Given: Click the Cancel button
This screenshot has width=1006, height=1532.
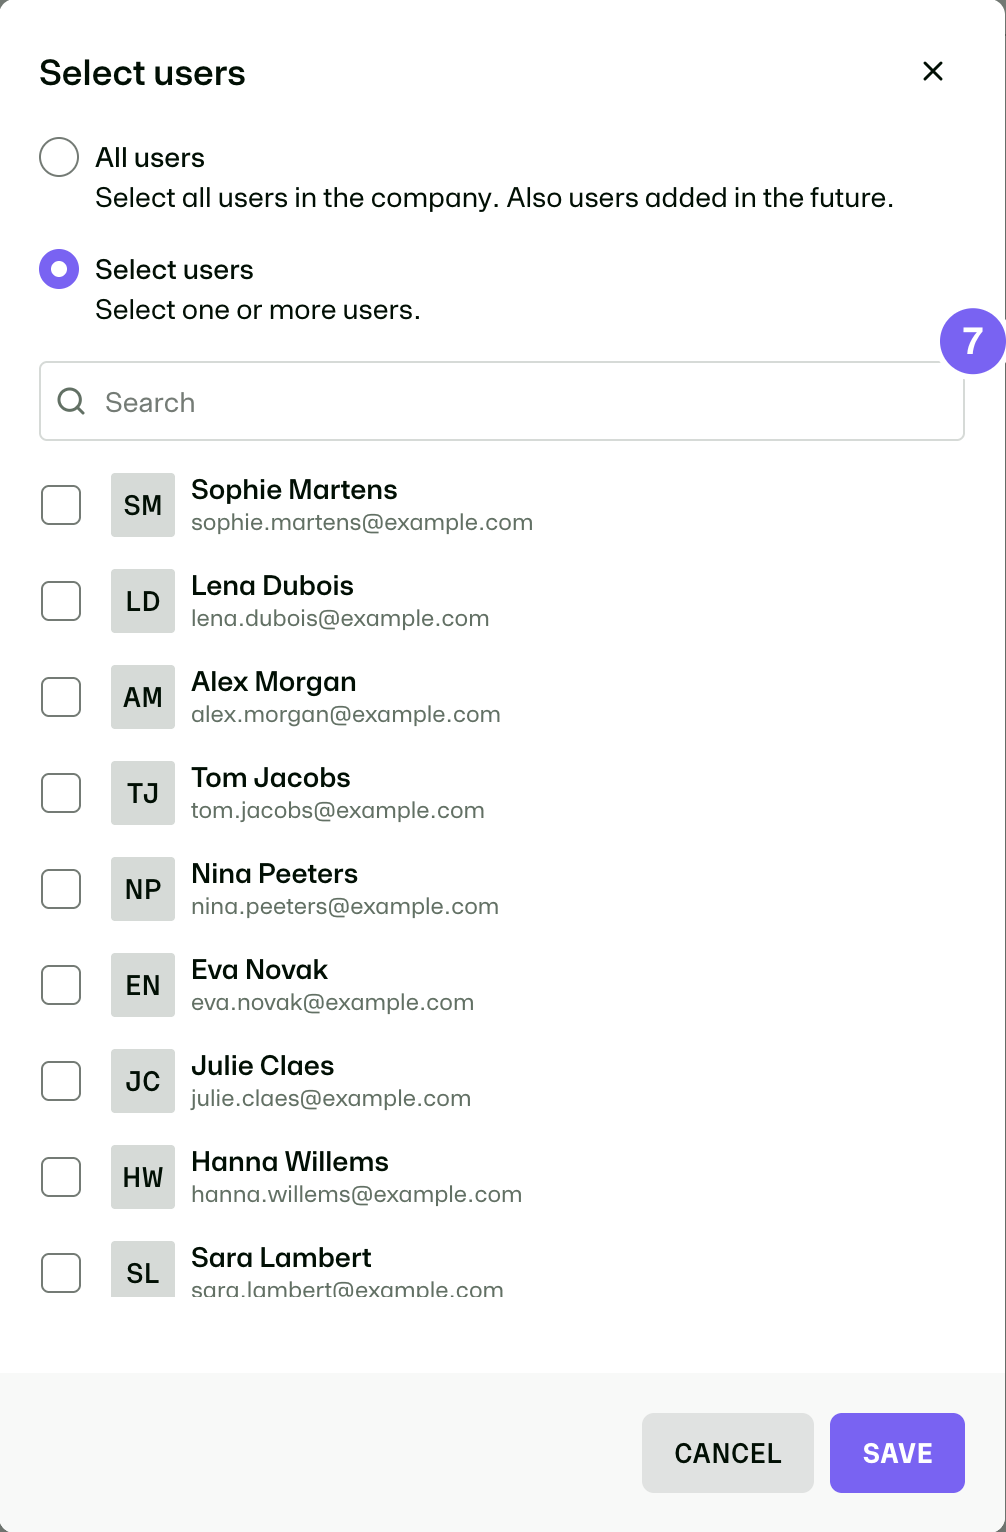Looking at the screenshot, I should pos(728,1453).
